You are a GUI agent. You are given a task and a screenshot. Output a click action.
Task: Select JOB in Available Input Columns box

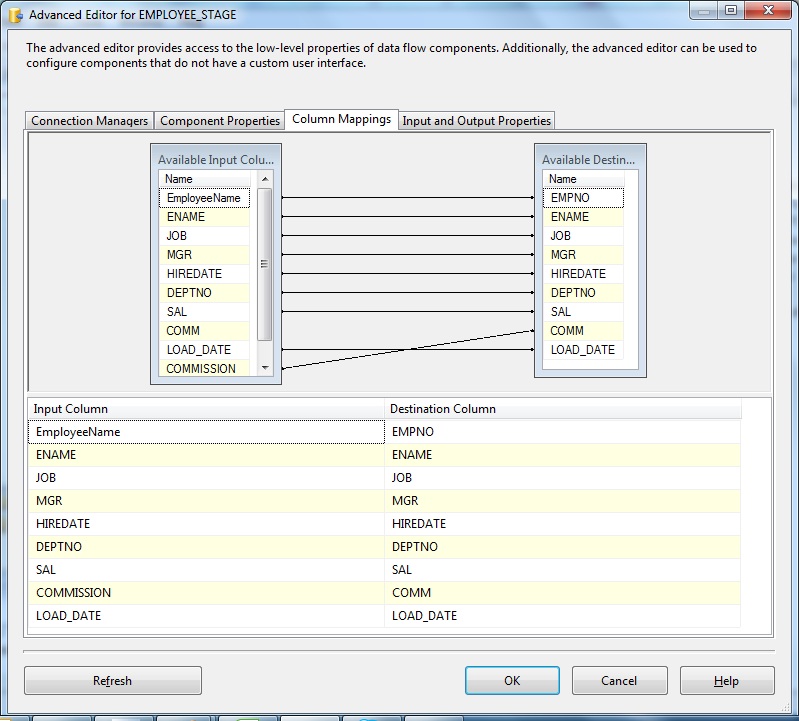click(204, 236)
